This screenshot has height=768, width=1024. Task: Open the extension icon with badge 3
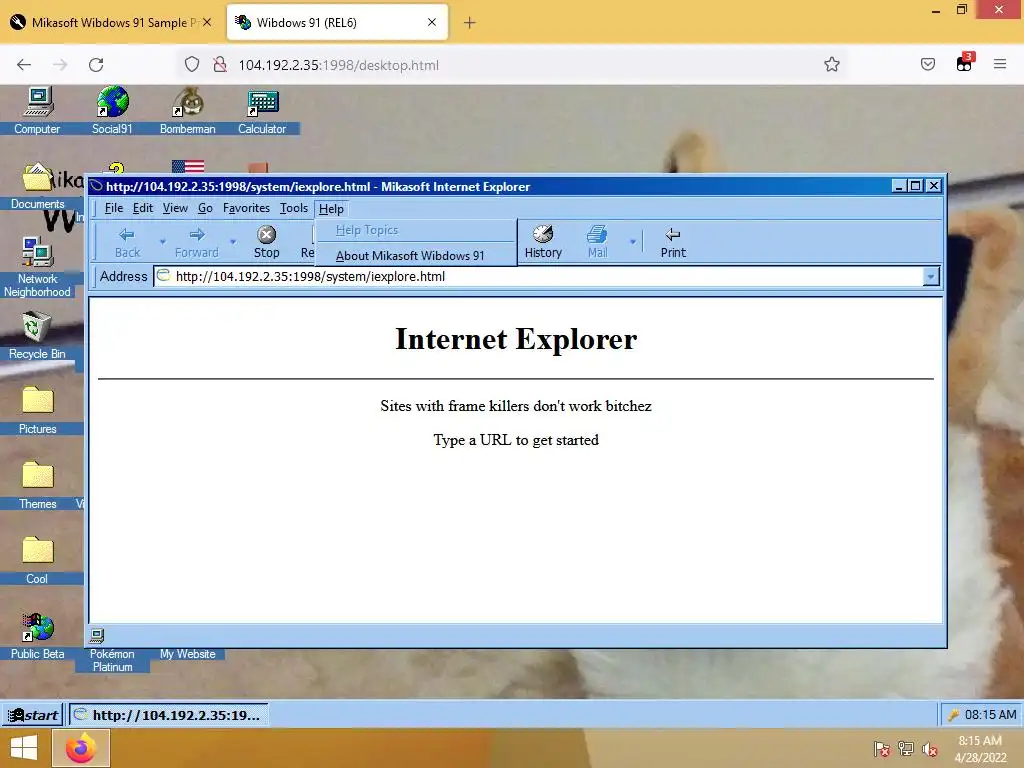click(x=965, y=63)
